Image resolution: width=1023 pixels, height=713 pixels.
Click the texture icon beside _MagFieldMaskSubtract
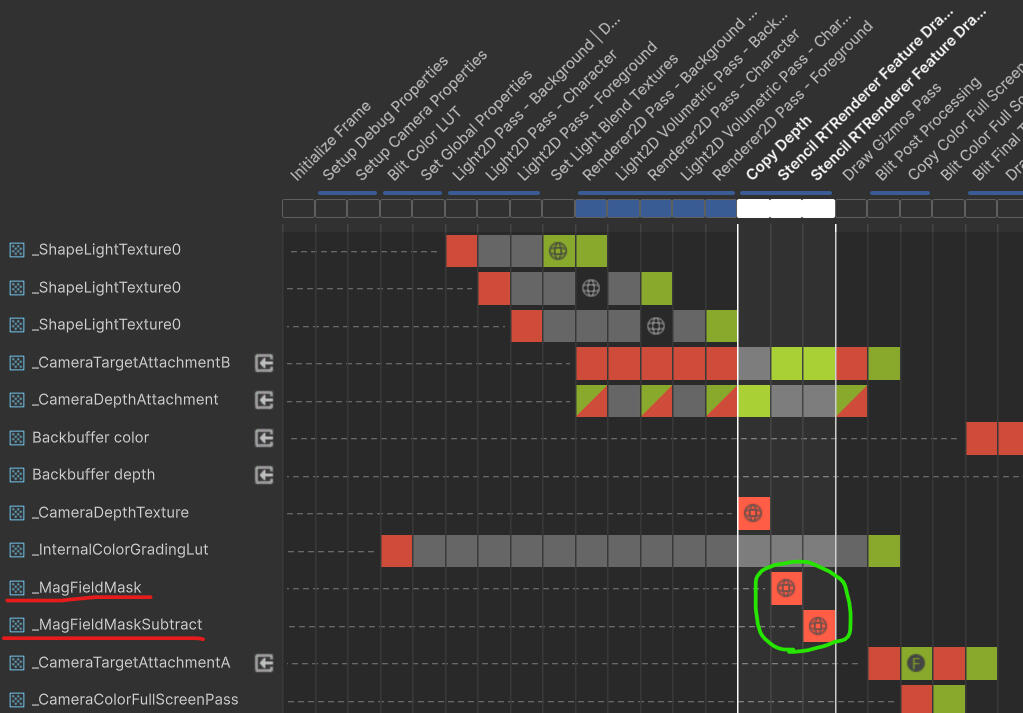pos(17,625)
